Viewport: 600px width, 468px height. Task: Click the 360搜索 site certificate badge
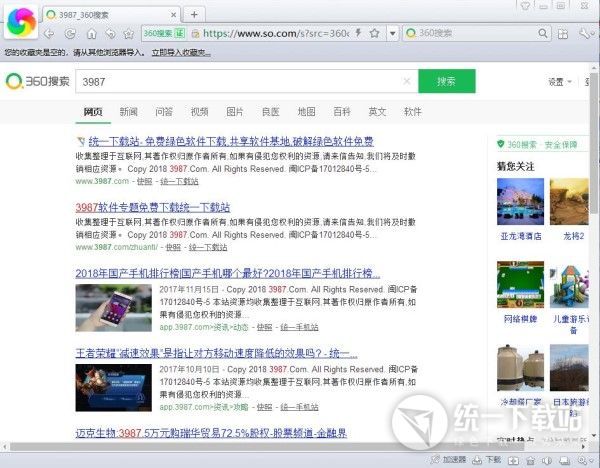164,33
